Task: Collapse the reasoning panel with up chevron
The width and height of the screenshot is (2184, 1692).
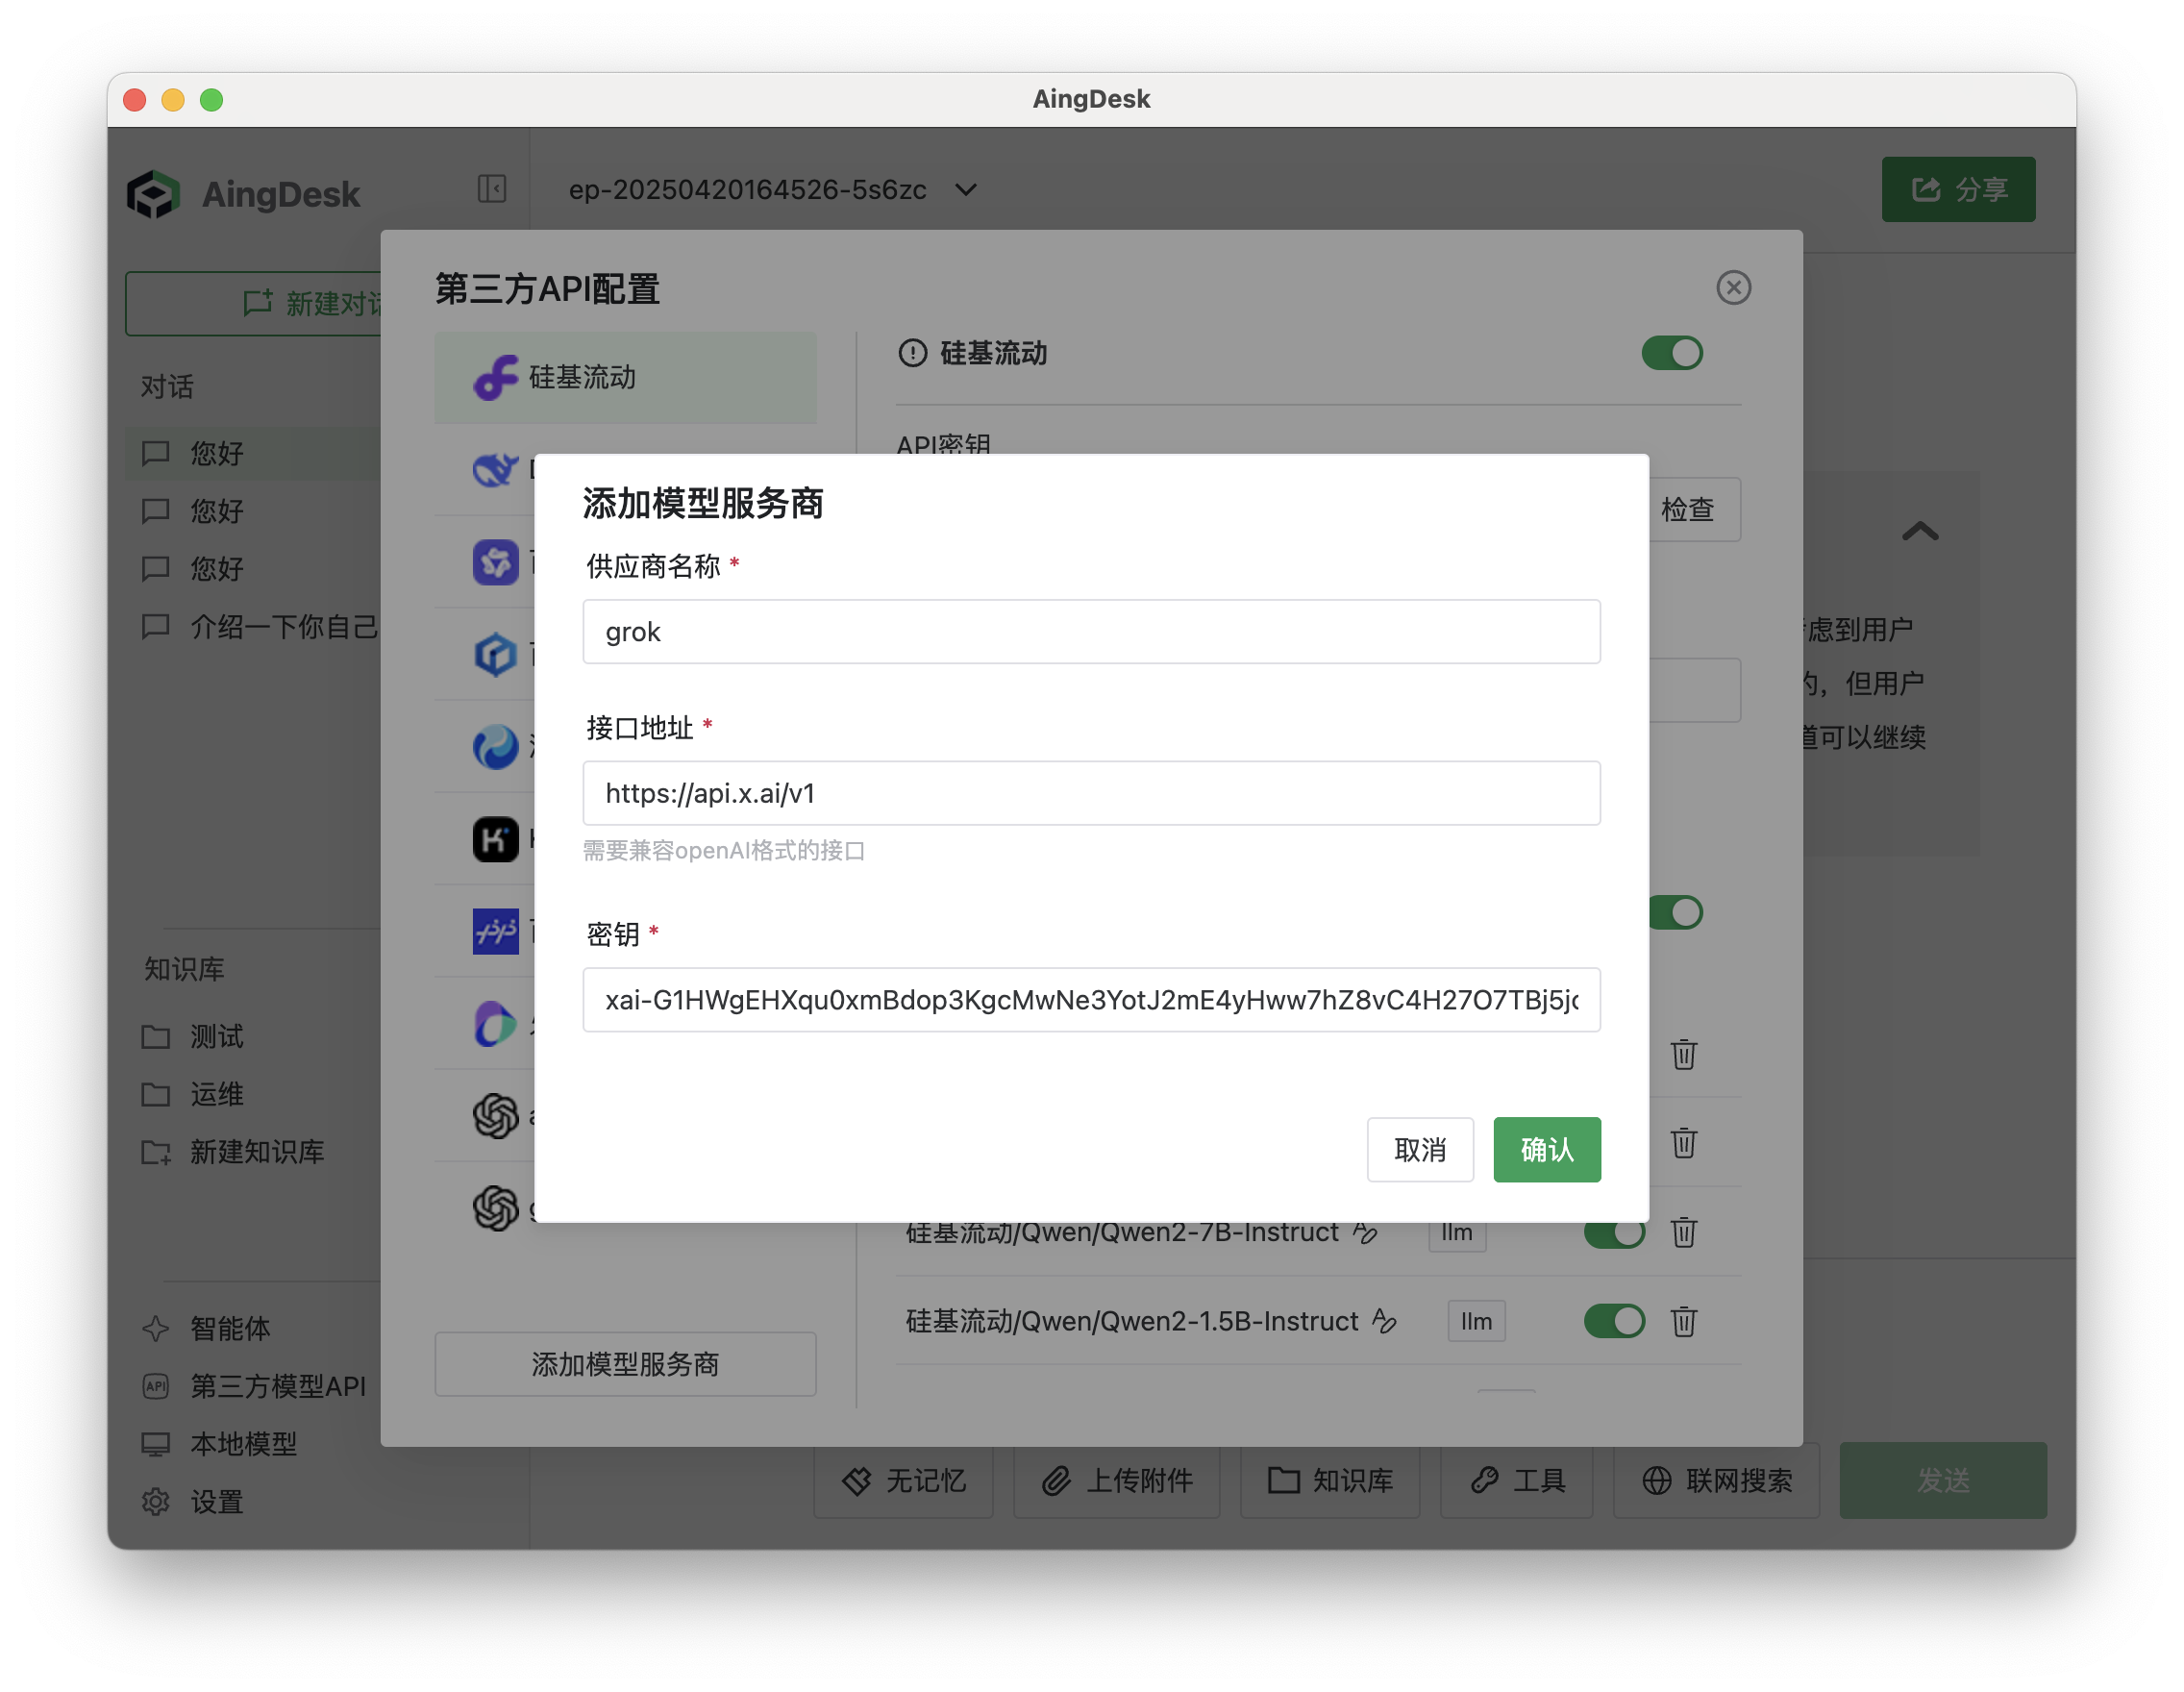Action: tap(1919, 532)
